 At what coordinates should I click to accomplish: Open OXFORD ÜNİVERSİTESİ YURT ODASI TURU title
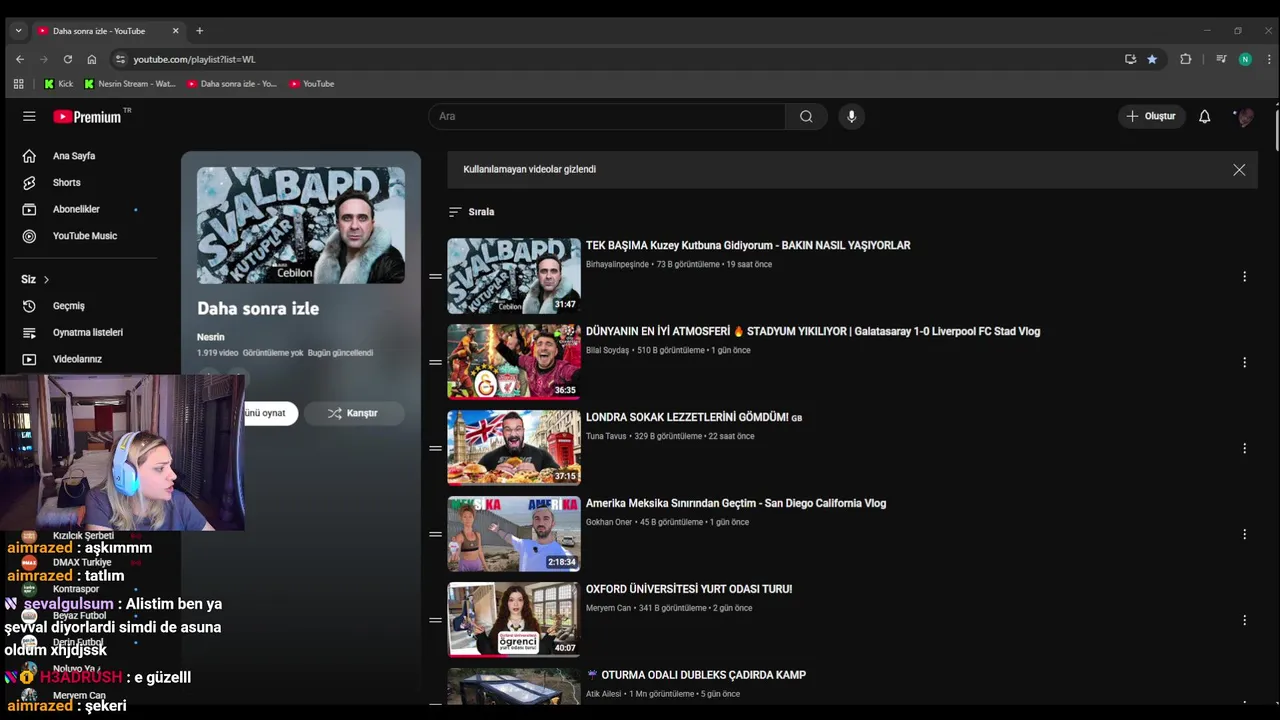[689, 589]
